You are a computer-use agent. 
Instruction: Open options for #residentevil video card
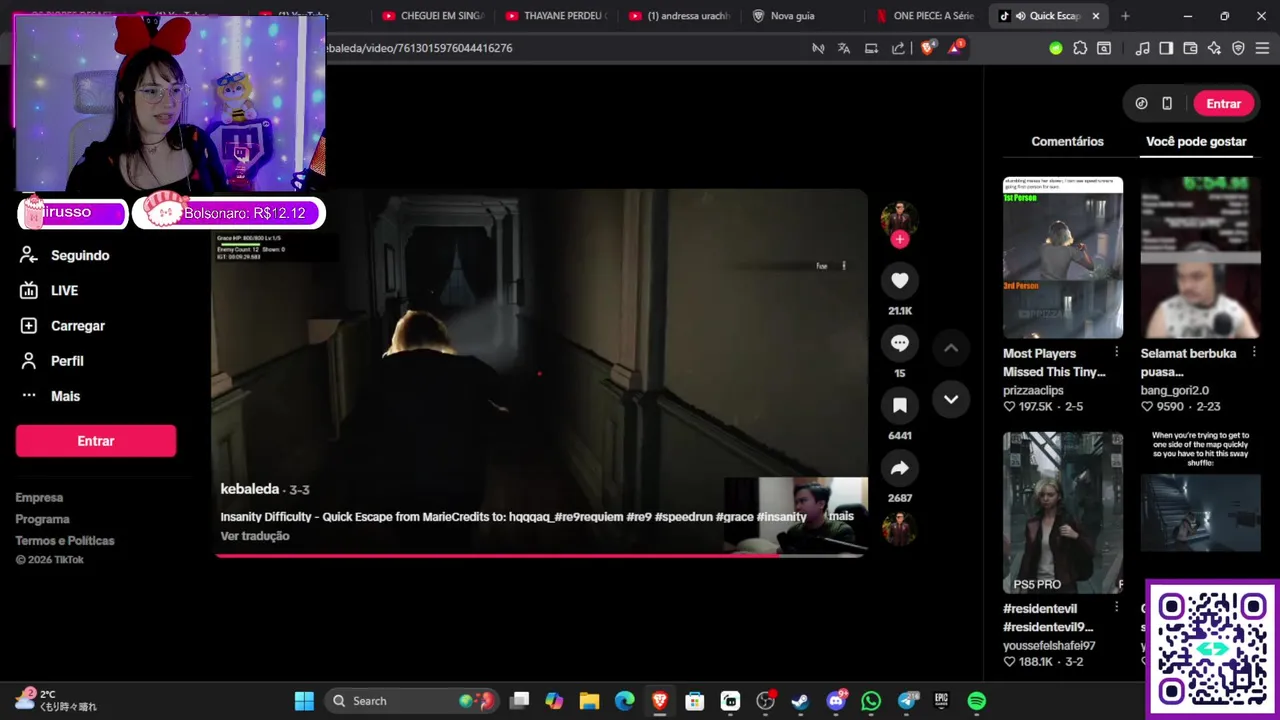[x=1116, y=607]
